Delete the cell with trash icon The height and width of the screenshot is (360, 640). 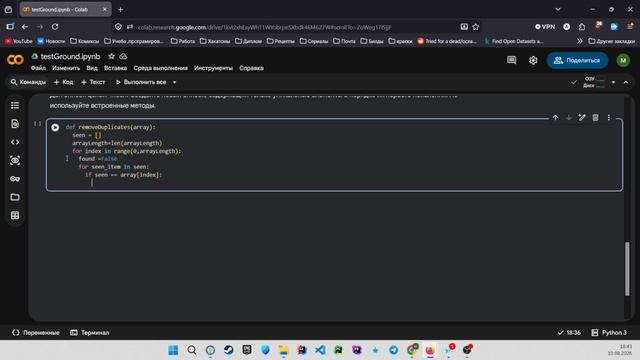tap(596, 118)
